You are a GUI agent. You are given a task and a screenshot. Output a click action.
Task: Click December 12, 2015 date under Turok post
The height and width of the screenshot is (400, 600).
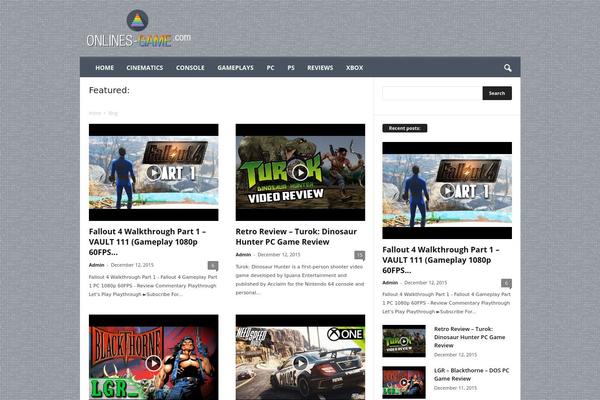[x=279, y=255]
